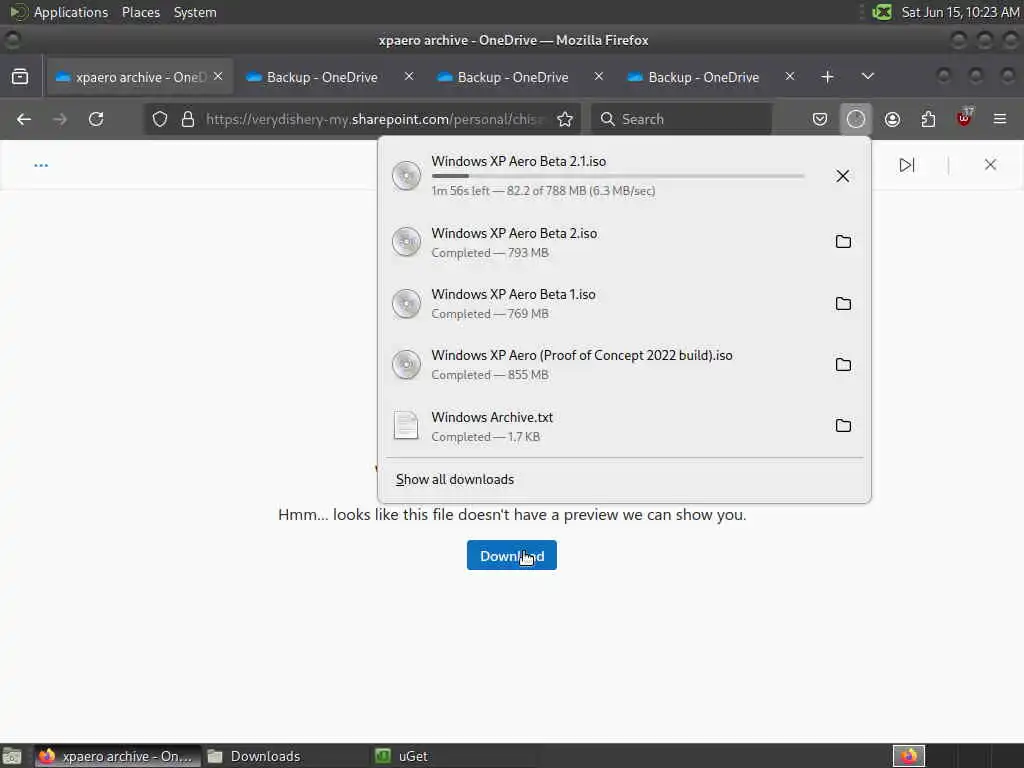
Task: Go back to the previous page
Action: pos(24,119)
